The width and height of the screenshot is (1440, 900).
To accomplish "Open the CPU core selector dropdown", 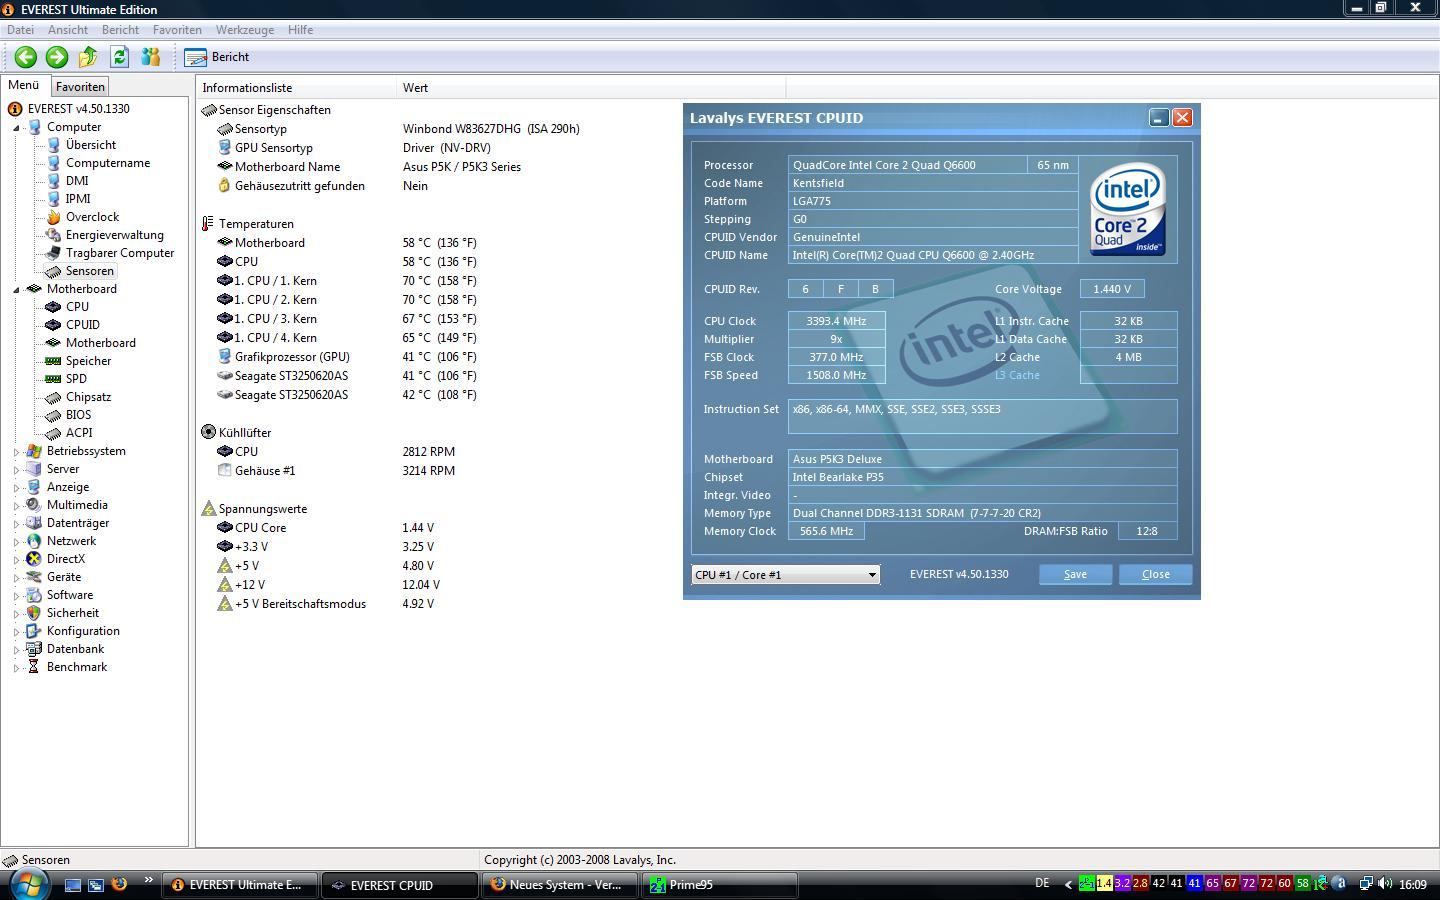I will pyautogui.click(x=785, y=575).
